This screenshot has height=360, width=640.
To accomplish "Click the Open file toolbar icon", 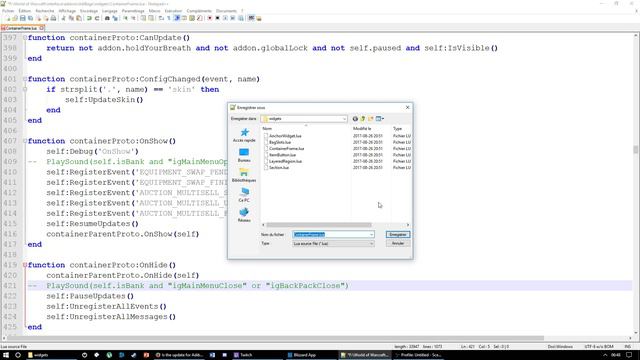I will pyautogui.click(x=15, y=18).
